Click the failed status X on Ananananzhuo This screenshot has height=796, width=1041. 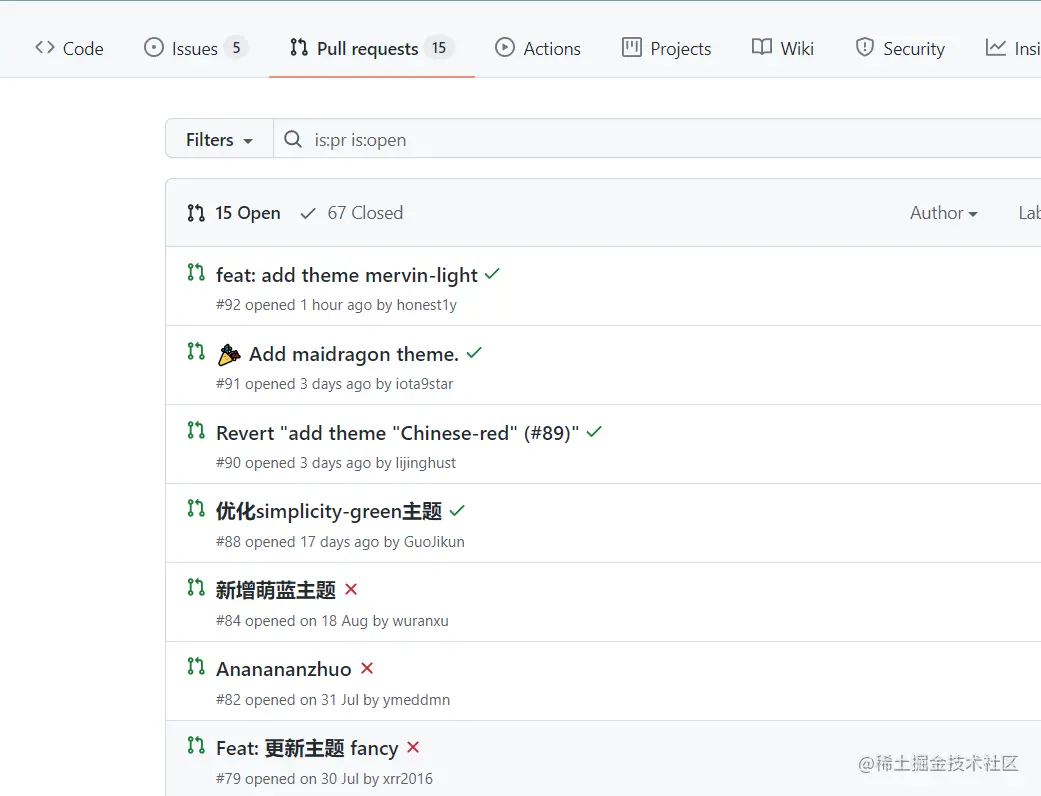(367, 668)
